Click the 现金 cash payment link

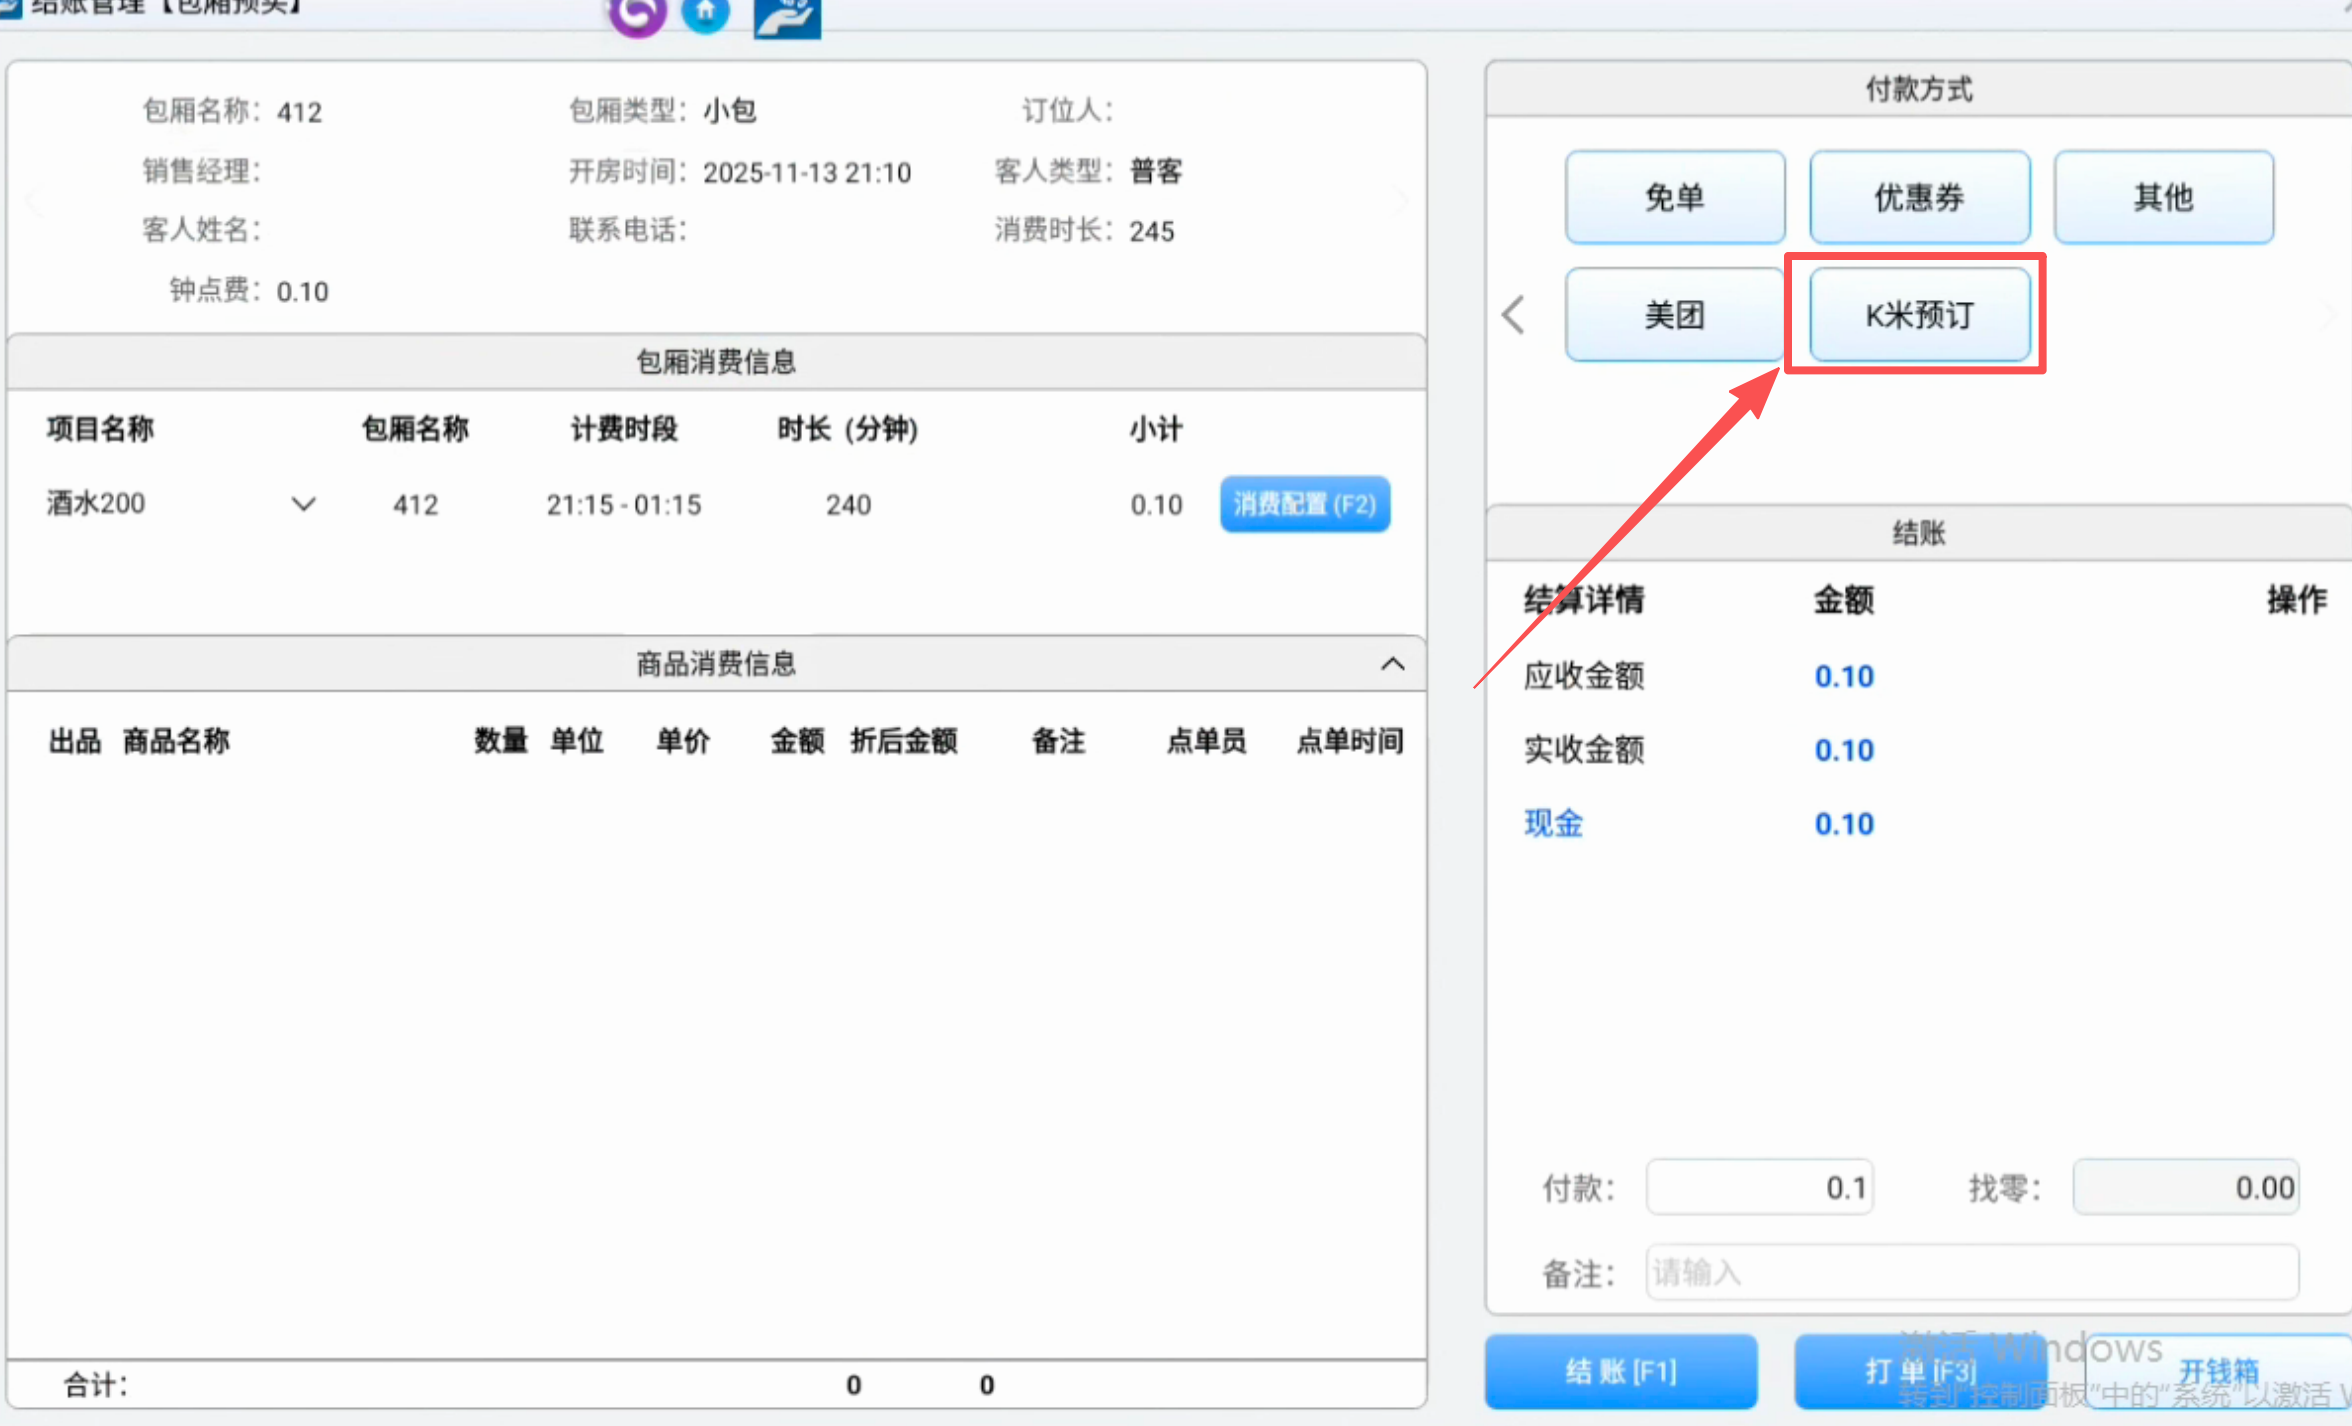(1553, 823)
